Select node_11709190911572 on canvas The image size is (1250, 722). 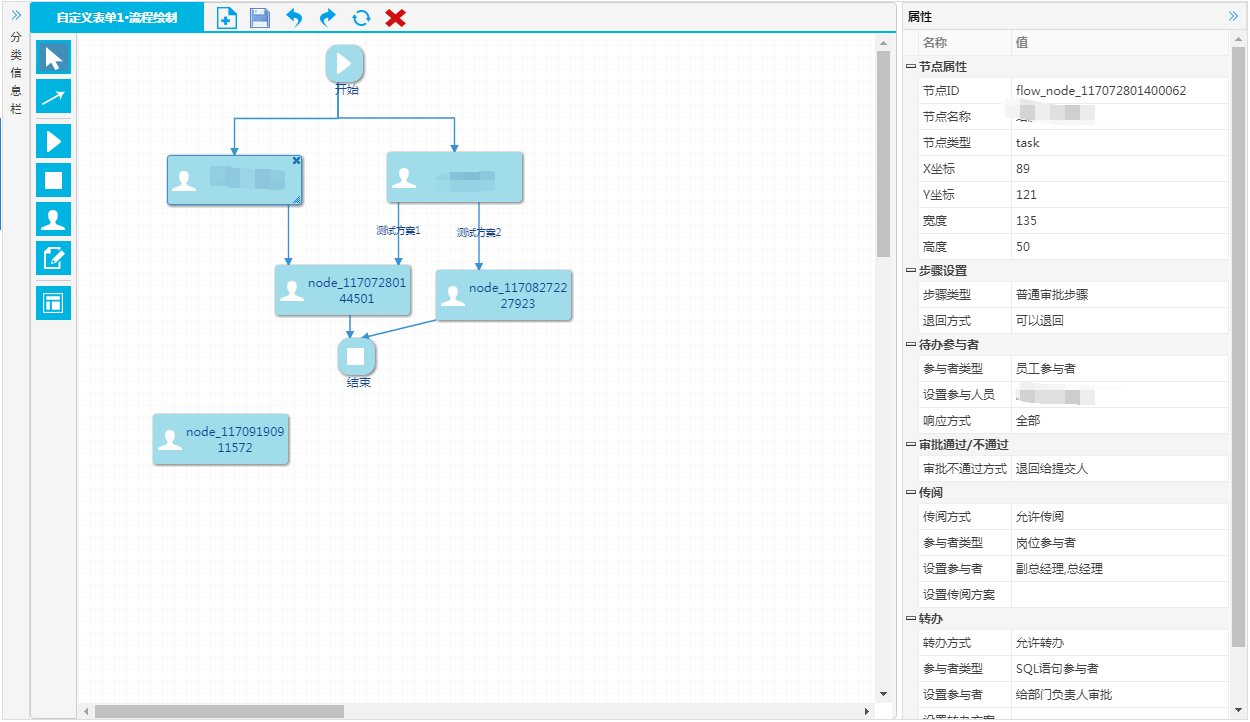[x=221, y=439]
